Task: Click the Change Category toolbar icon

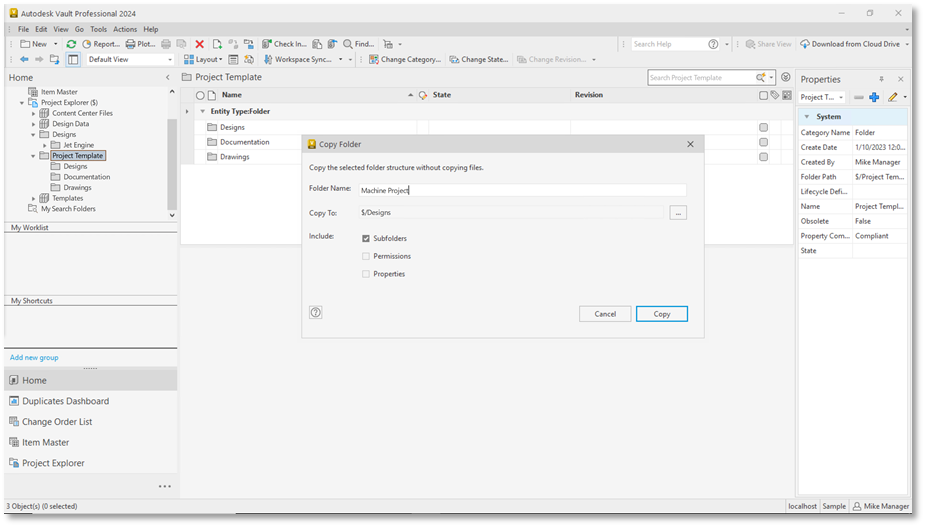Action: [373, 60]
